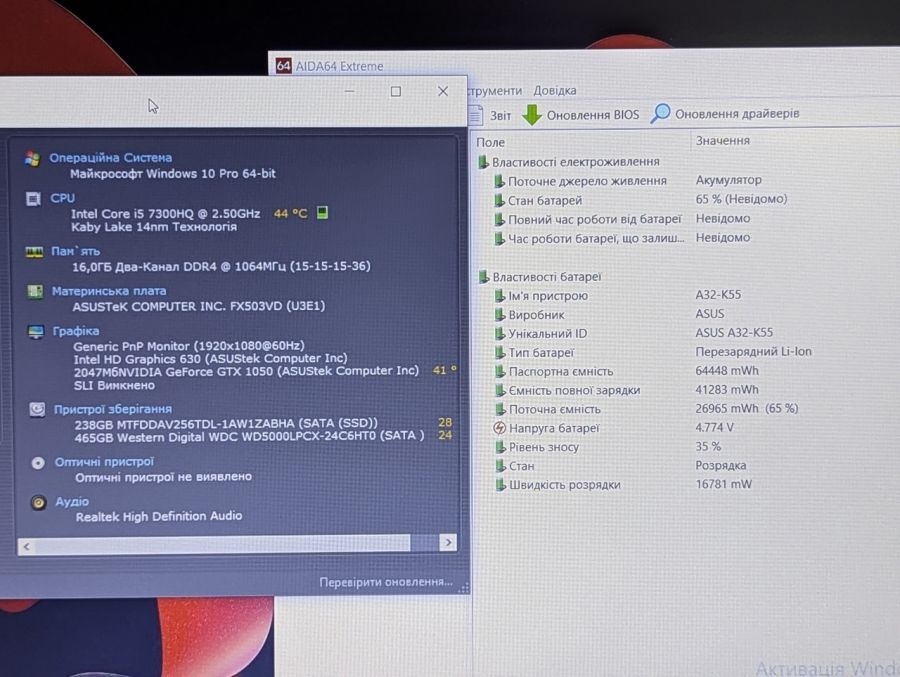Click the Windows flag icon by Операційна Система

click(32, 158)
